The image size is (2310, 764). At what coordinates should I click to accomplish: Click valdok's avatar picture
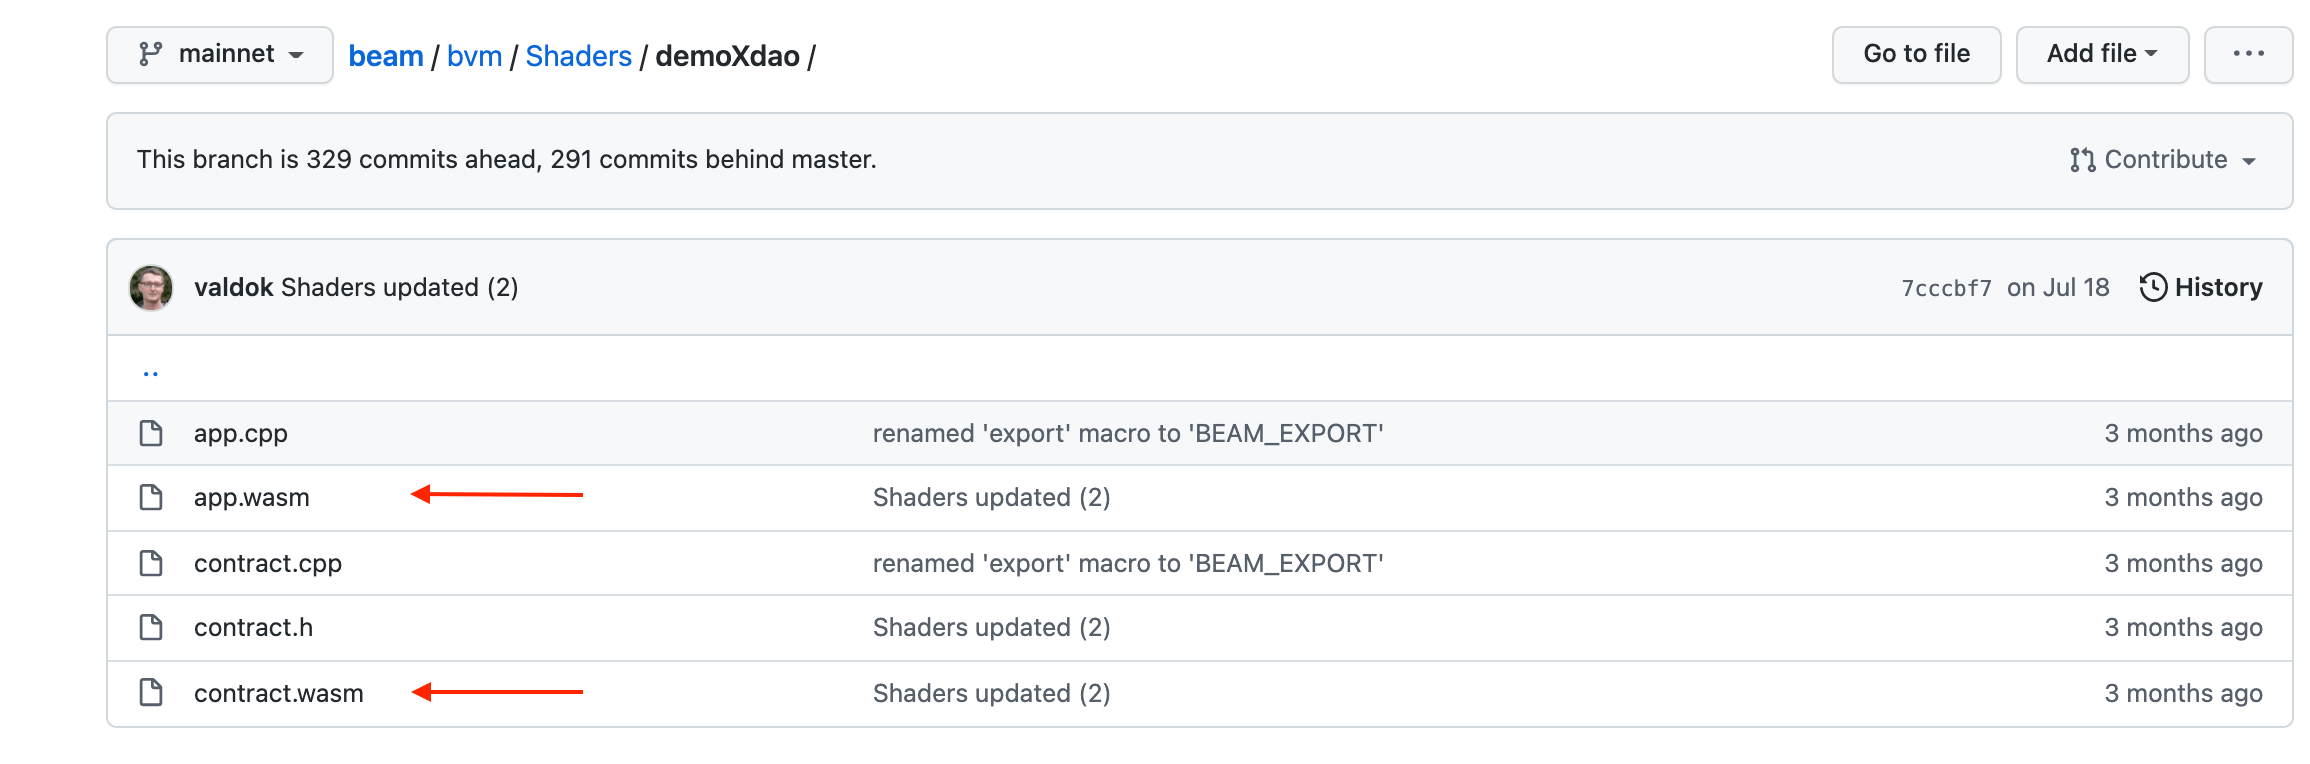[x=151, y=288]
